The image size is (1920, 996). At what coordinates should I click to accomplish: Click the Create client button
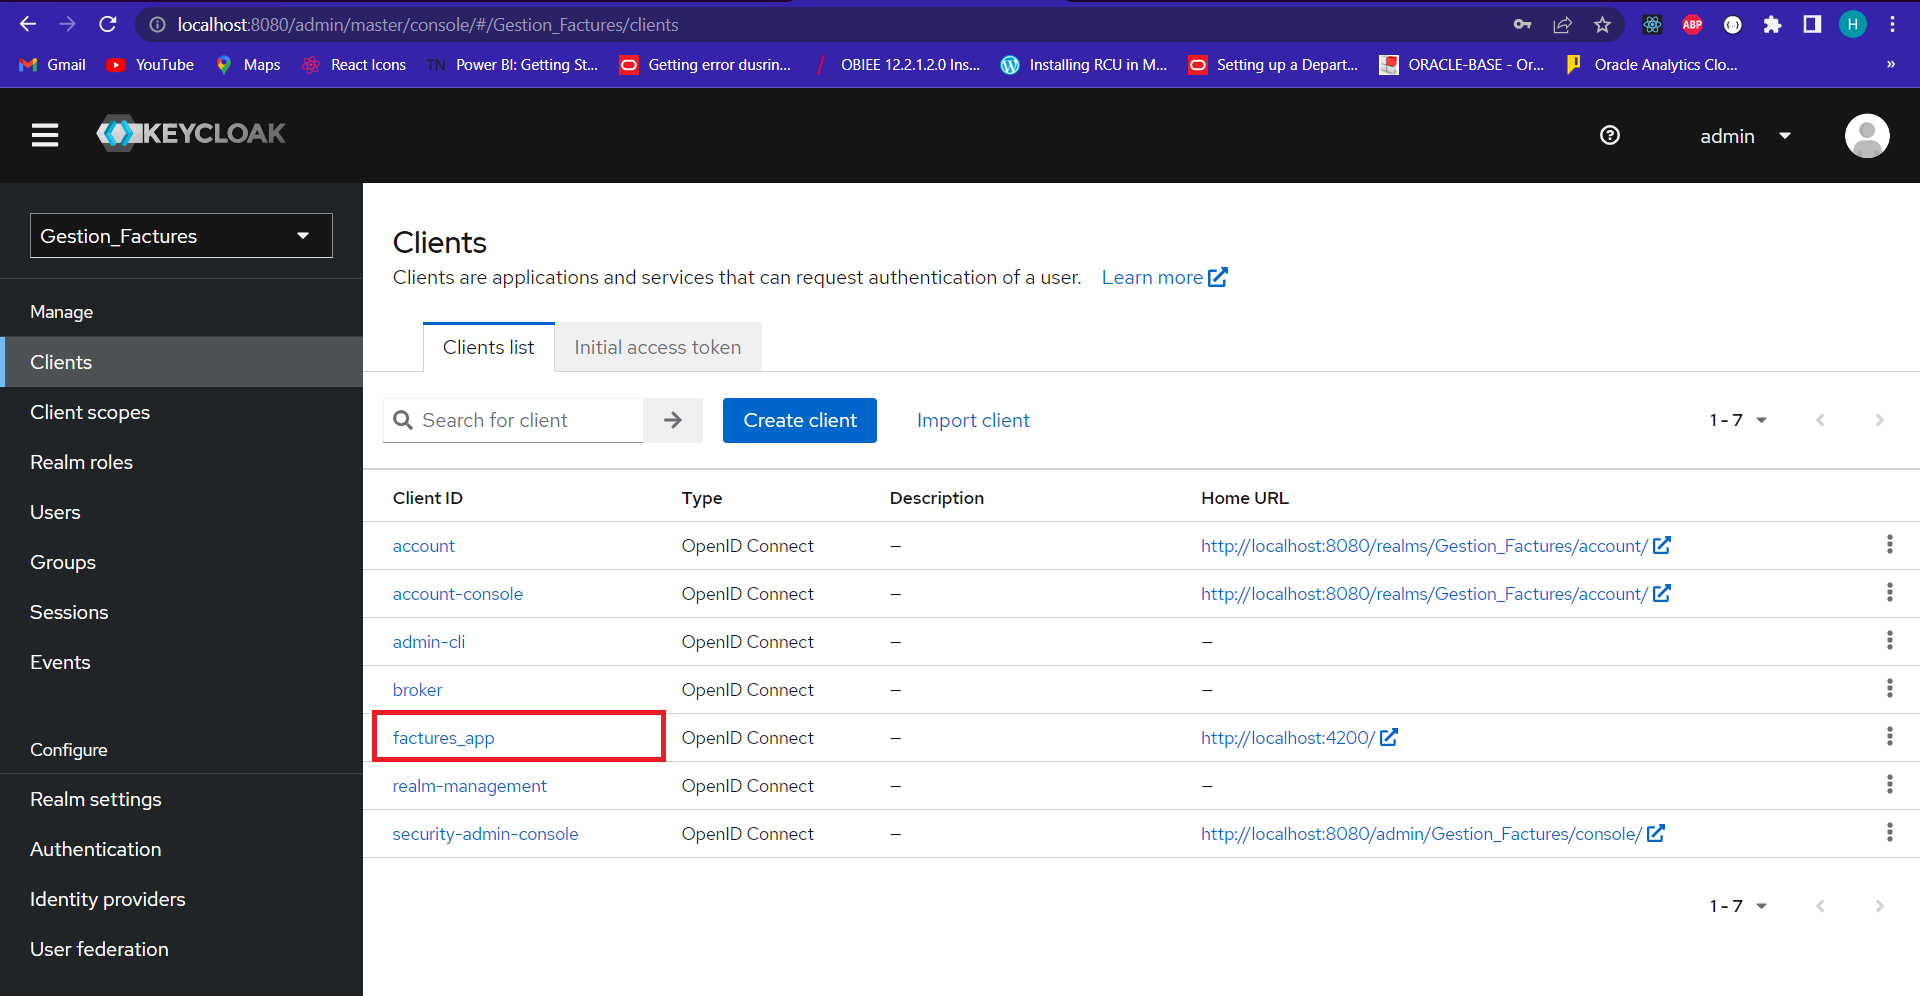(799, 420)
